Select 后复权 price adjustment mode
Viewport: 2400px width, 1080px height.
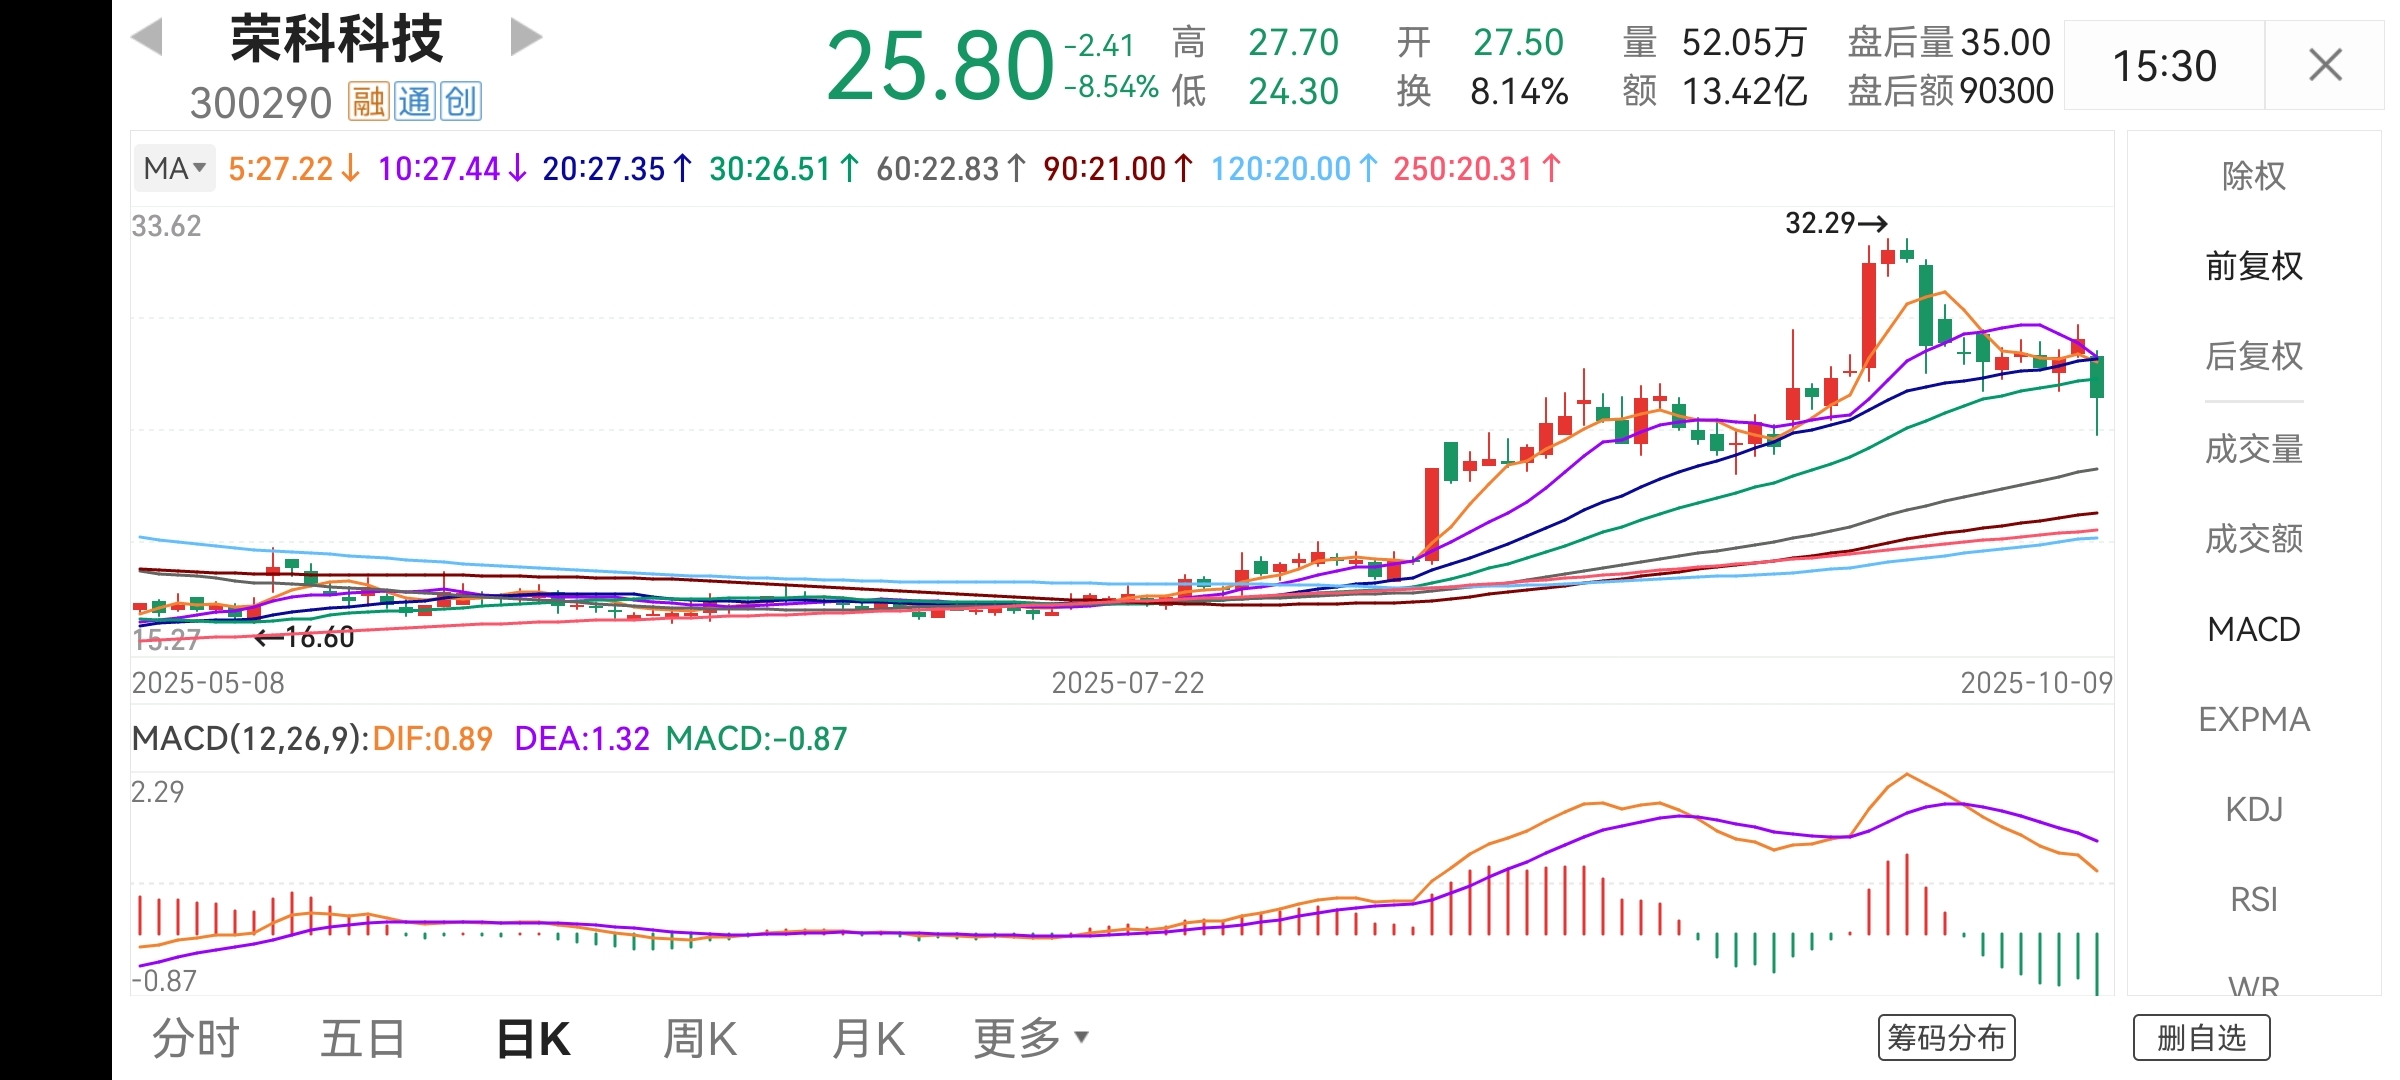pos(2254,356)
